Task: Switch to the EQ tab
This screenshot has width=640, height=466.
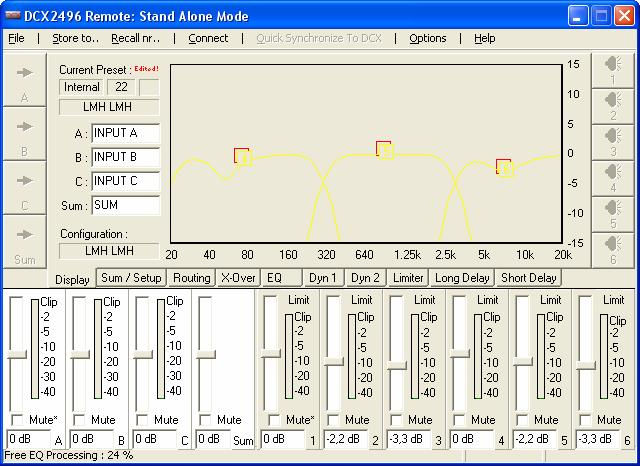Action: (282, 278)
